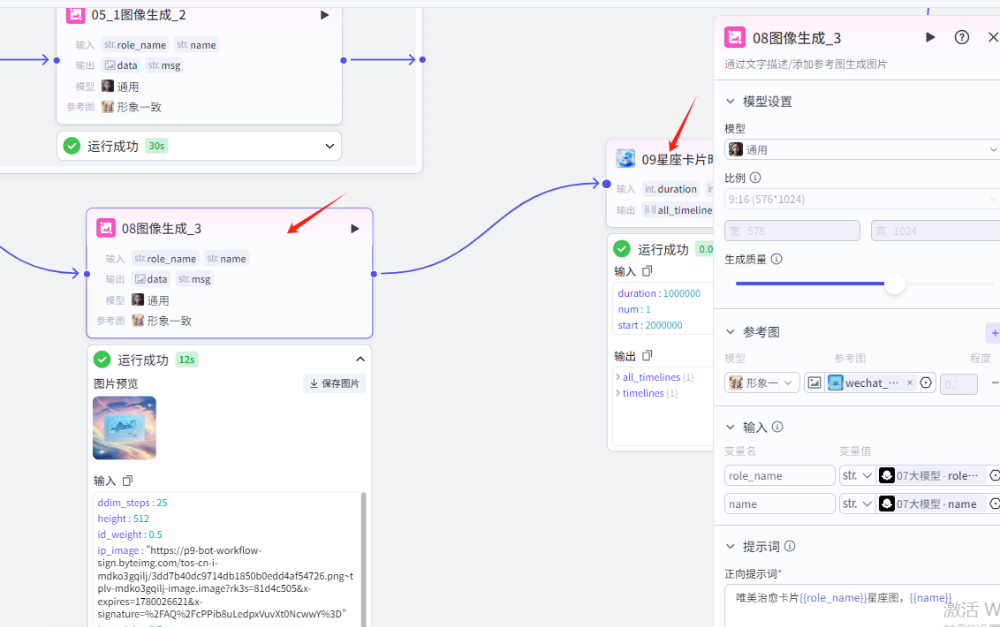Remove the wechat reference image
The image size is (1000, 627).
point(910,383)
